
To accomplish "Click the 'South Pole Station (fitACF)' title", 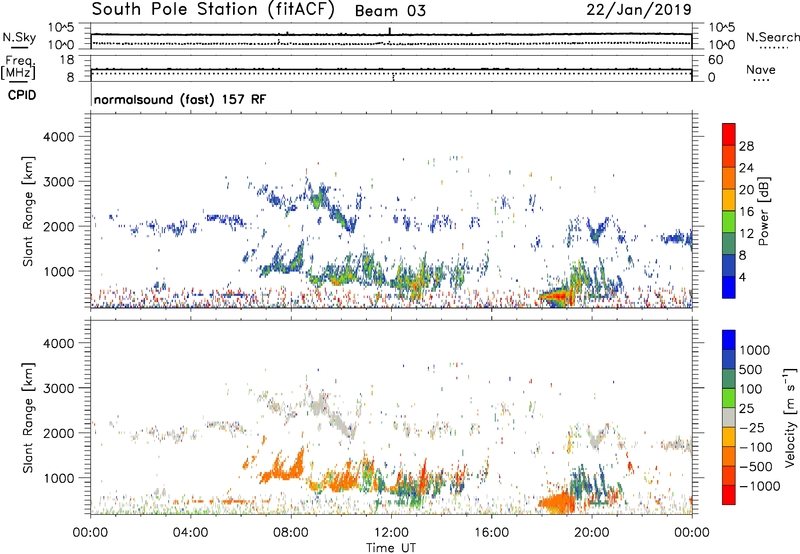I will pyautogui.click(x=213, y=10).
